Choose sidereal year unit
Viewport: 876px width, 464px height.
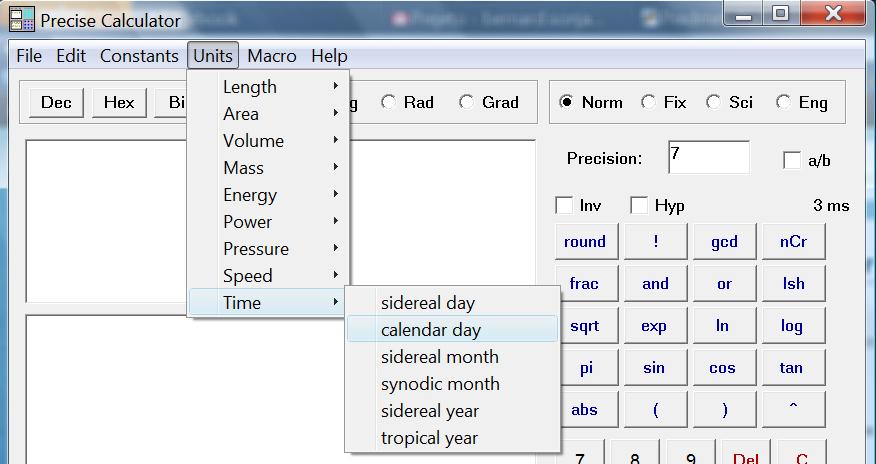coord(452,411)
